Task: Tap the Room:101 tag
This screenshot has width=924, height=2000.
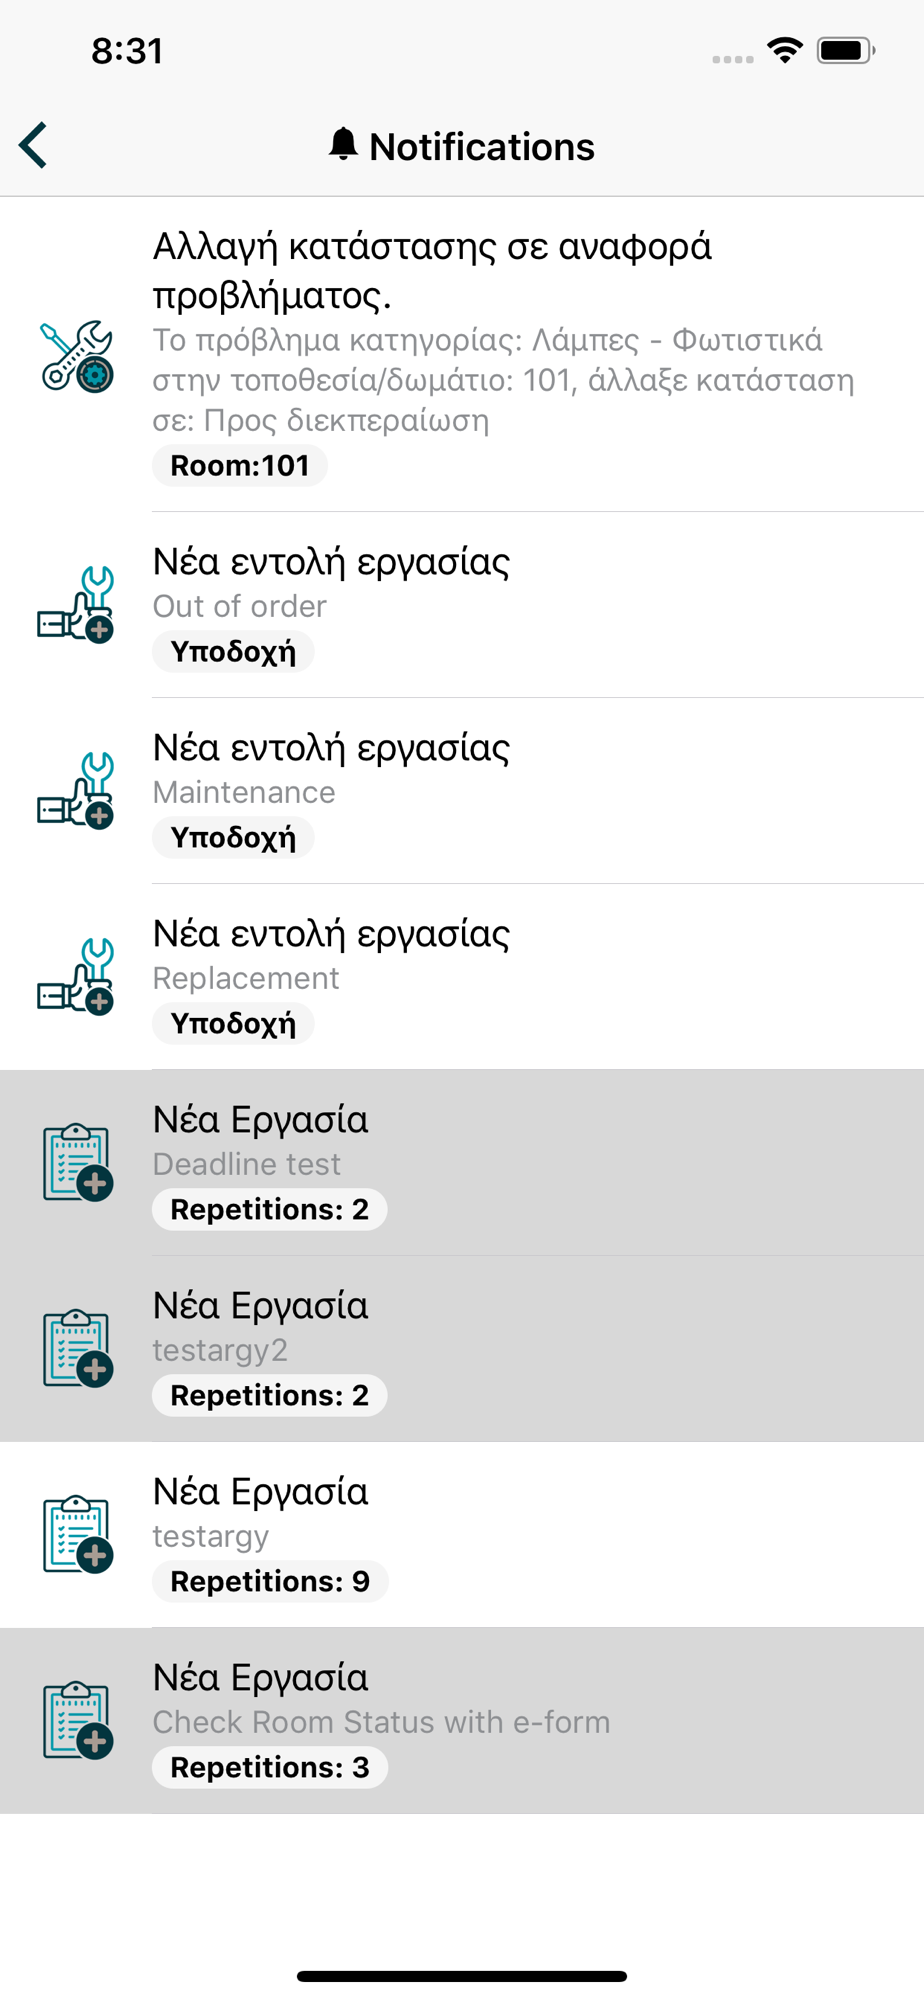Action: pos(240,466)
